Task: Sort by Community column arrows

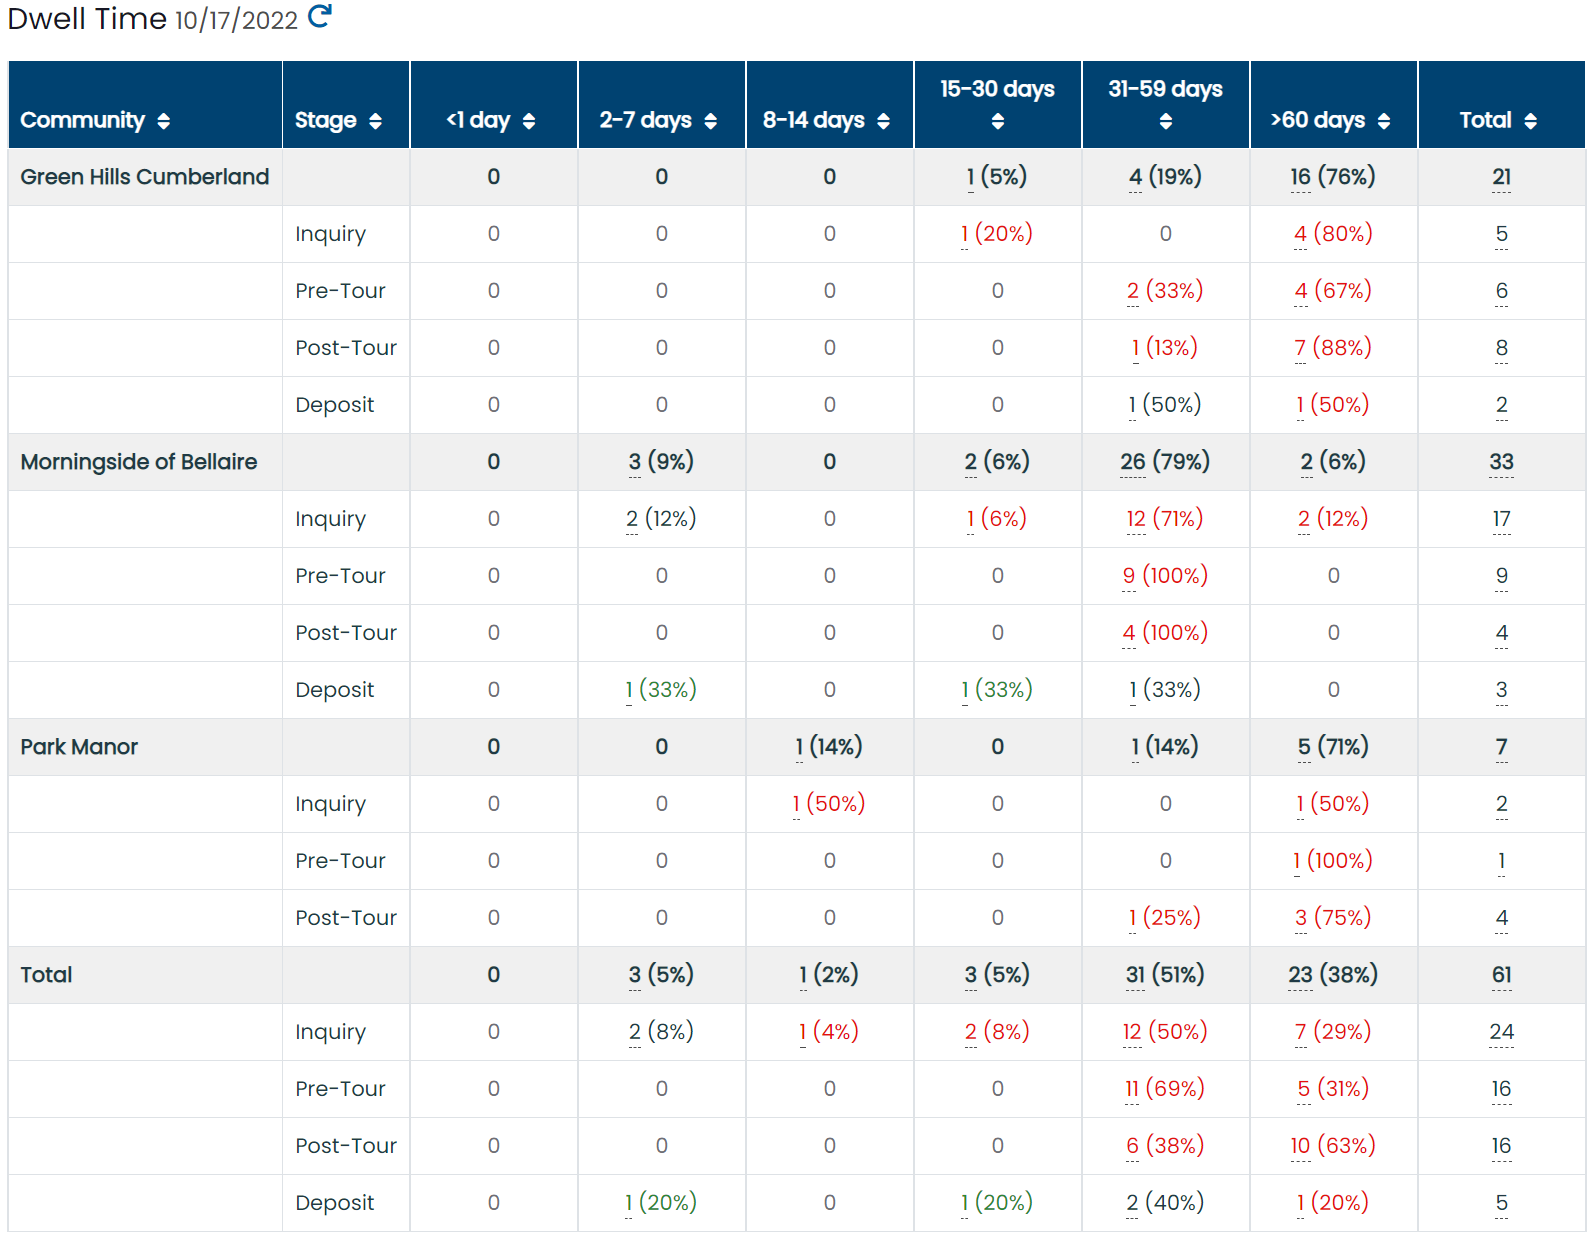Action: [163, 121]
